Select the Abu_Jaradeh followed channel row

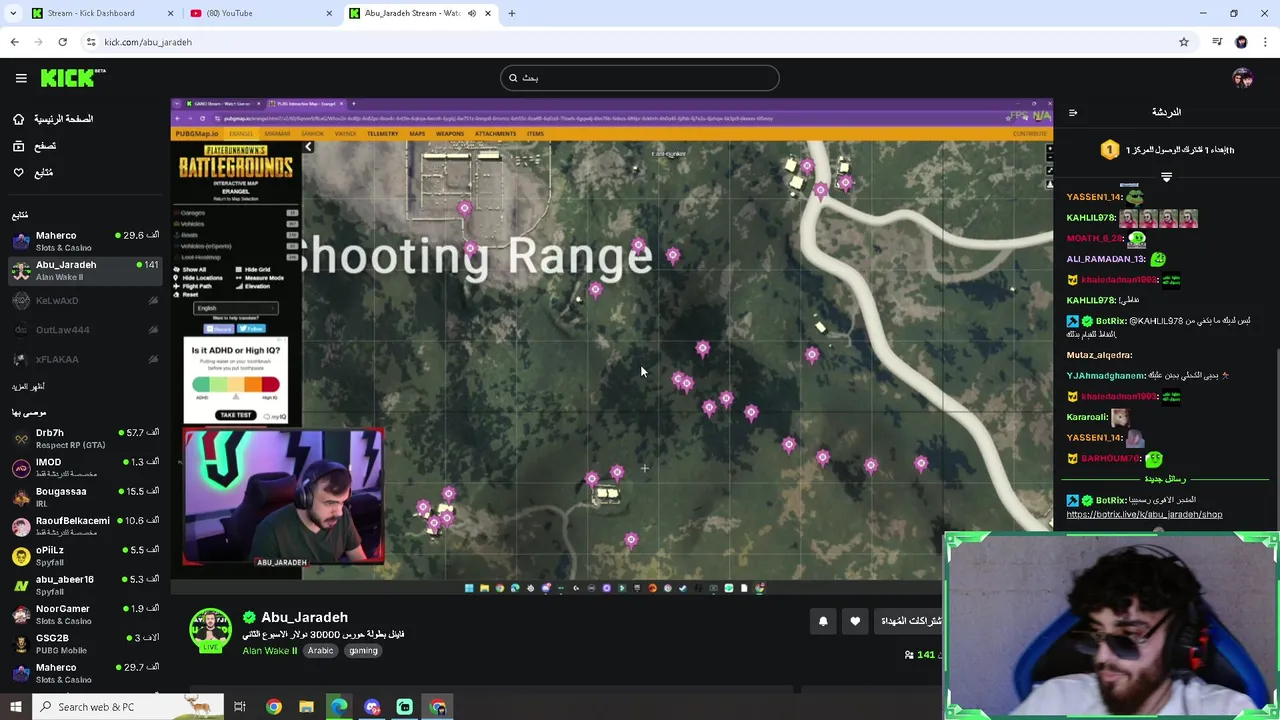[x=85, y=270]
